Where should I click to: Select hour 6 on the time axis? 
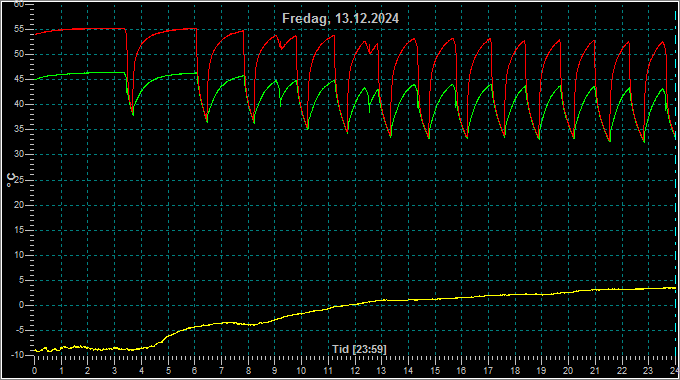click(195, 371)
